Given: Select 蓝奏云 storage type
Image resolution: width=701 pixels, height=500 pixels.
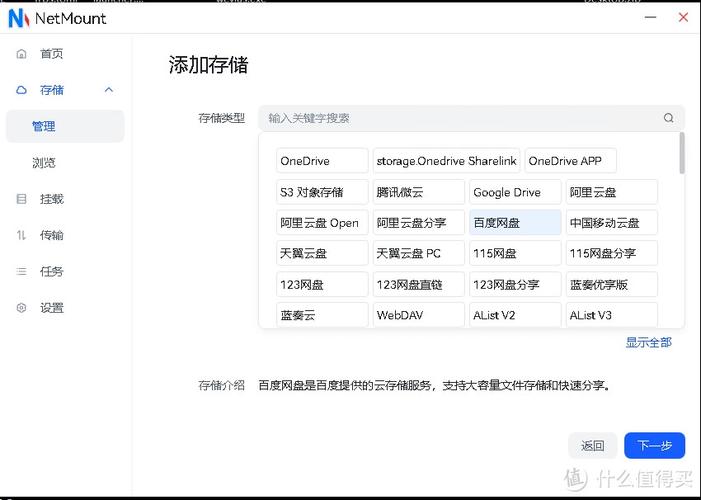Looking at the screenshot, I should [x=322, y=315].
